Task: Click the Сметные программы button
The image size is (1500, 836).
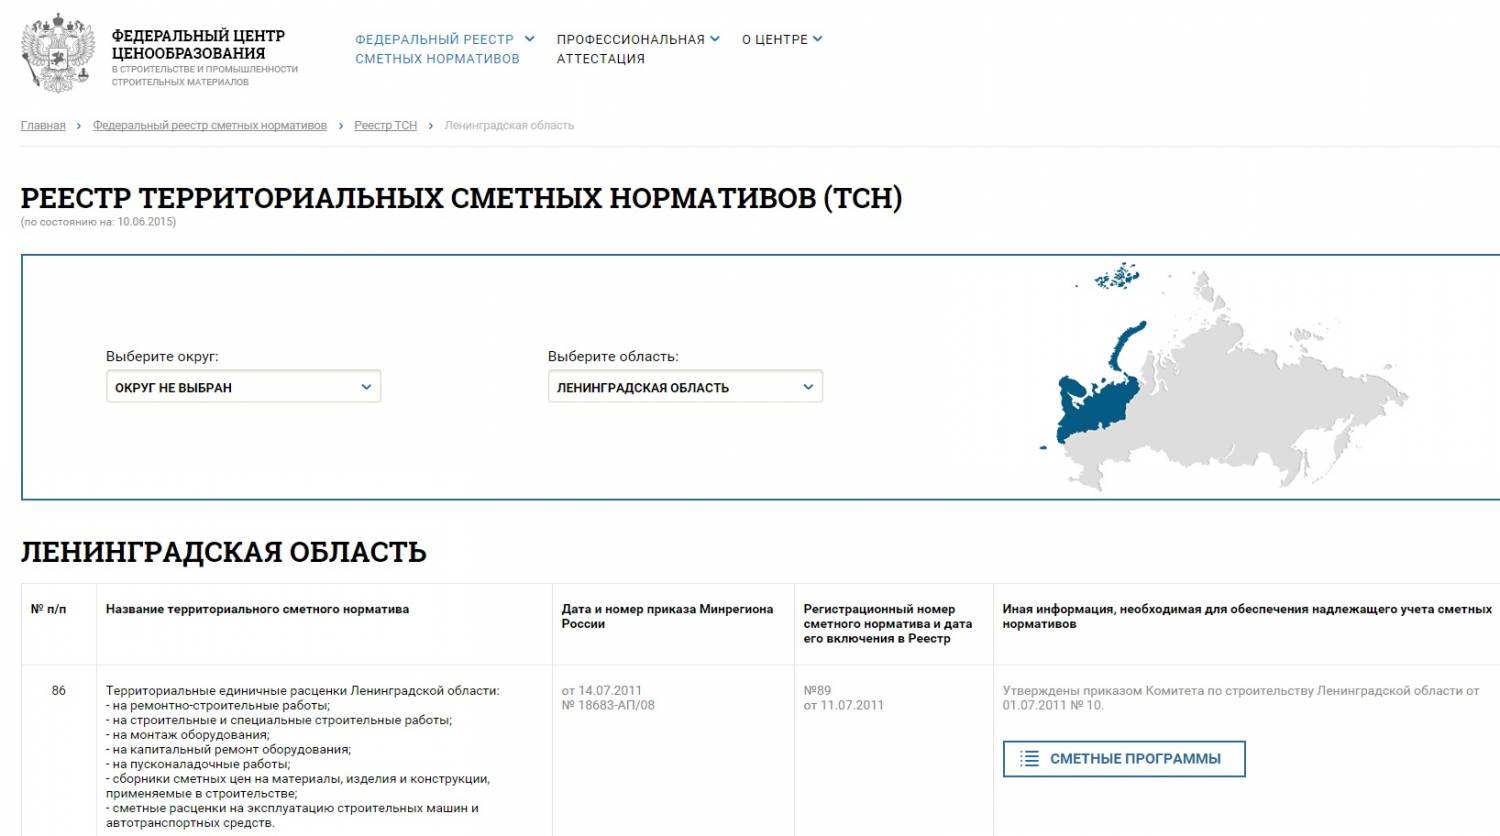Action: pyautogui.click(x=1124, y=759)
